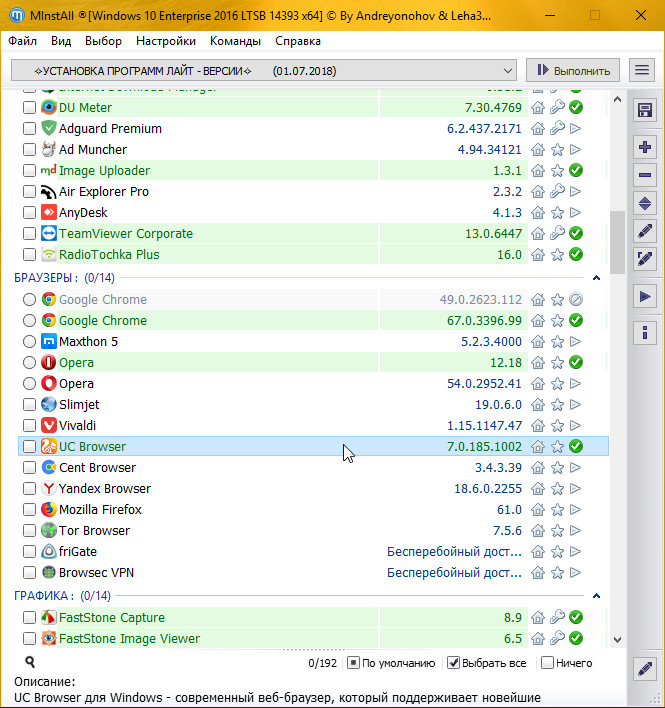Image resolution: width=665 pixels, height=708 pixels.
Task: Click the star icon for Ad Muncher
Action: coord(557,149)
